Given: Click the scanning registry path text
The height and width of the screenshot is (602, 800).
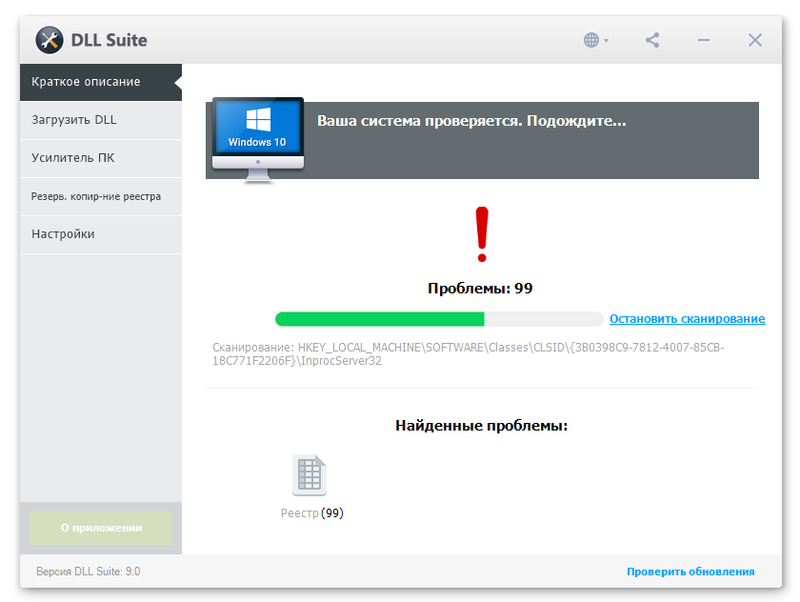Looking at the screenshot, I should click(x=468, y=354).
